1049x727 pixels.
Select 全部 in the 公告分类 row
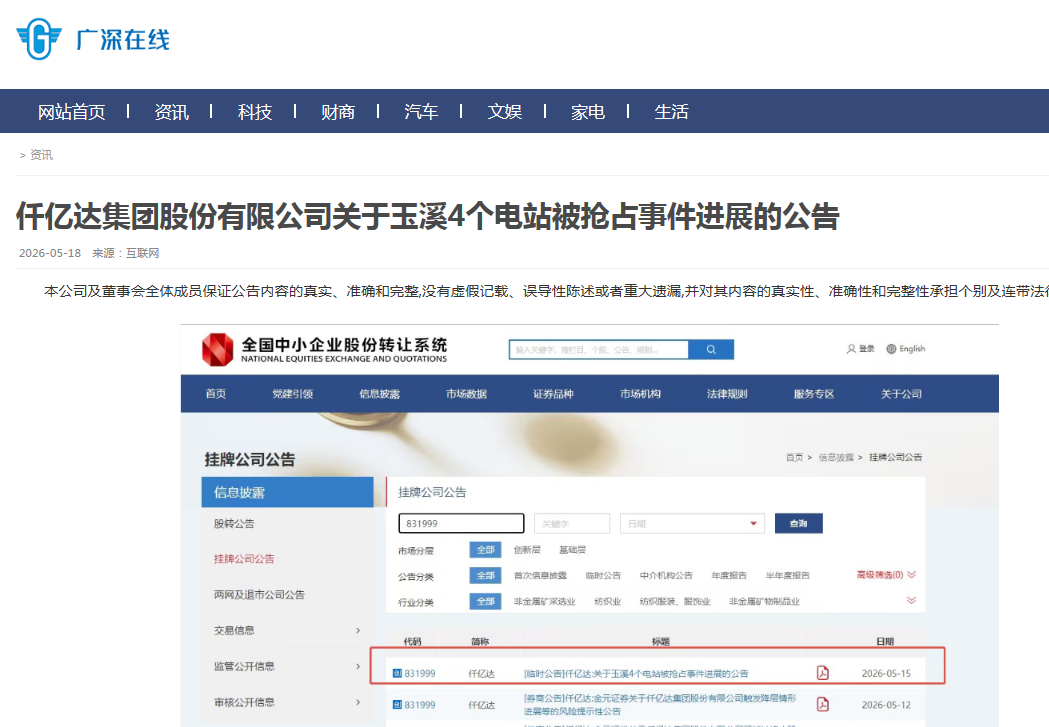(486, 575)
